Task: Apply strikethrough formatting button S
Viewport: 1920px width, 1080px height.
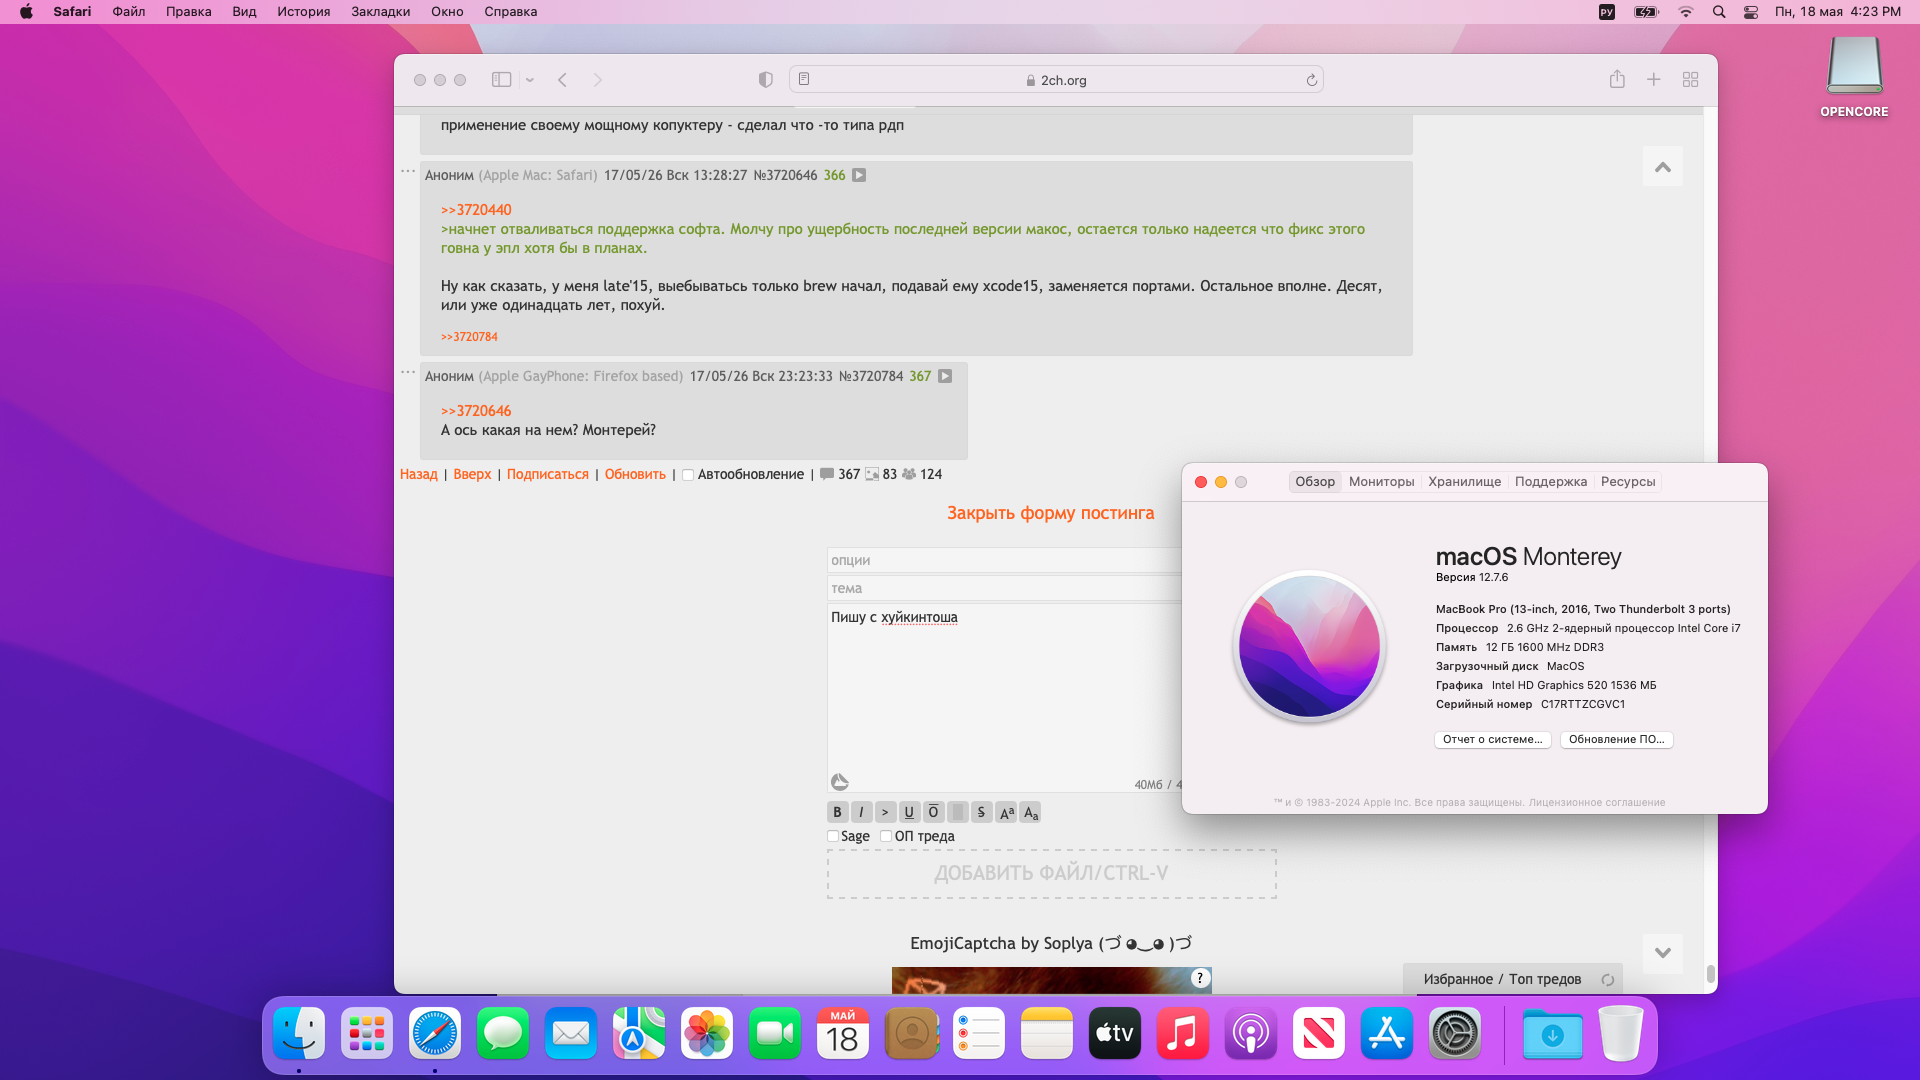Action: click(x=981, y=812)
